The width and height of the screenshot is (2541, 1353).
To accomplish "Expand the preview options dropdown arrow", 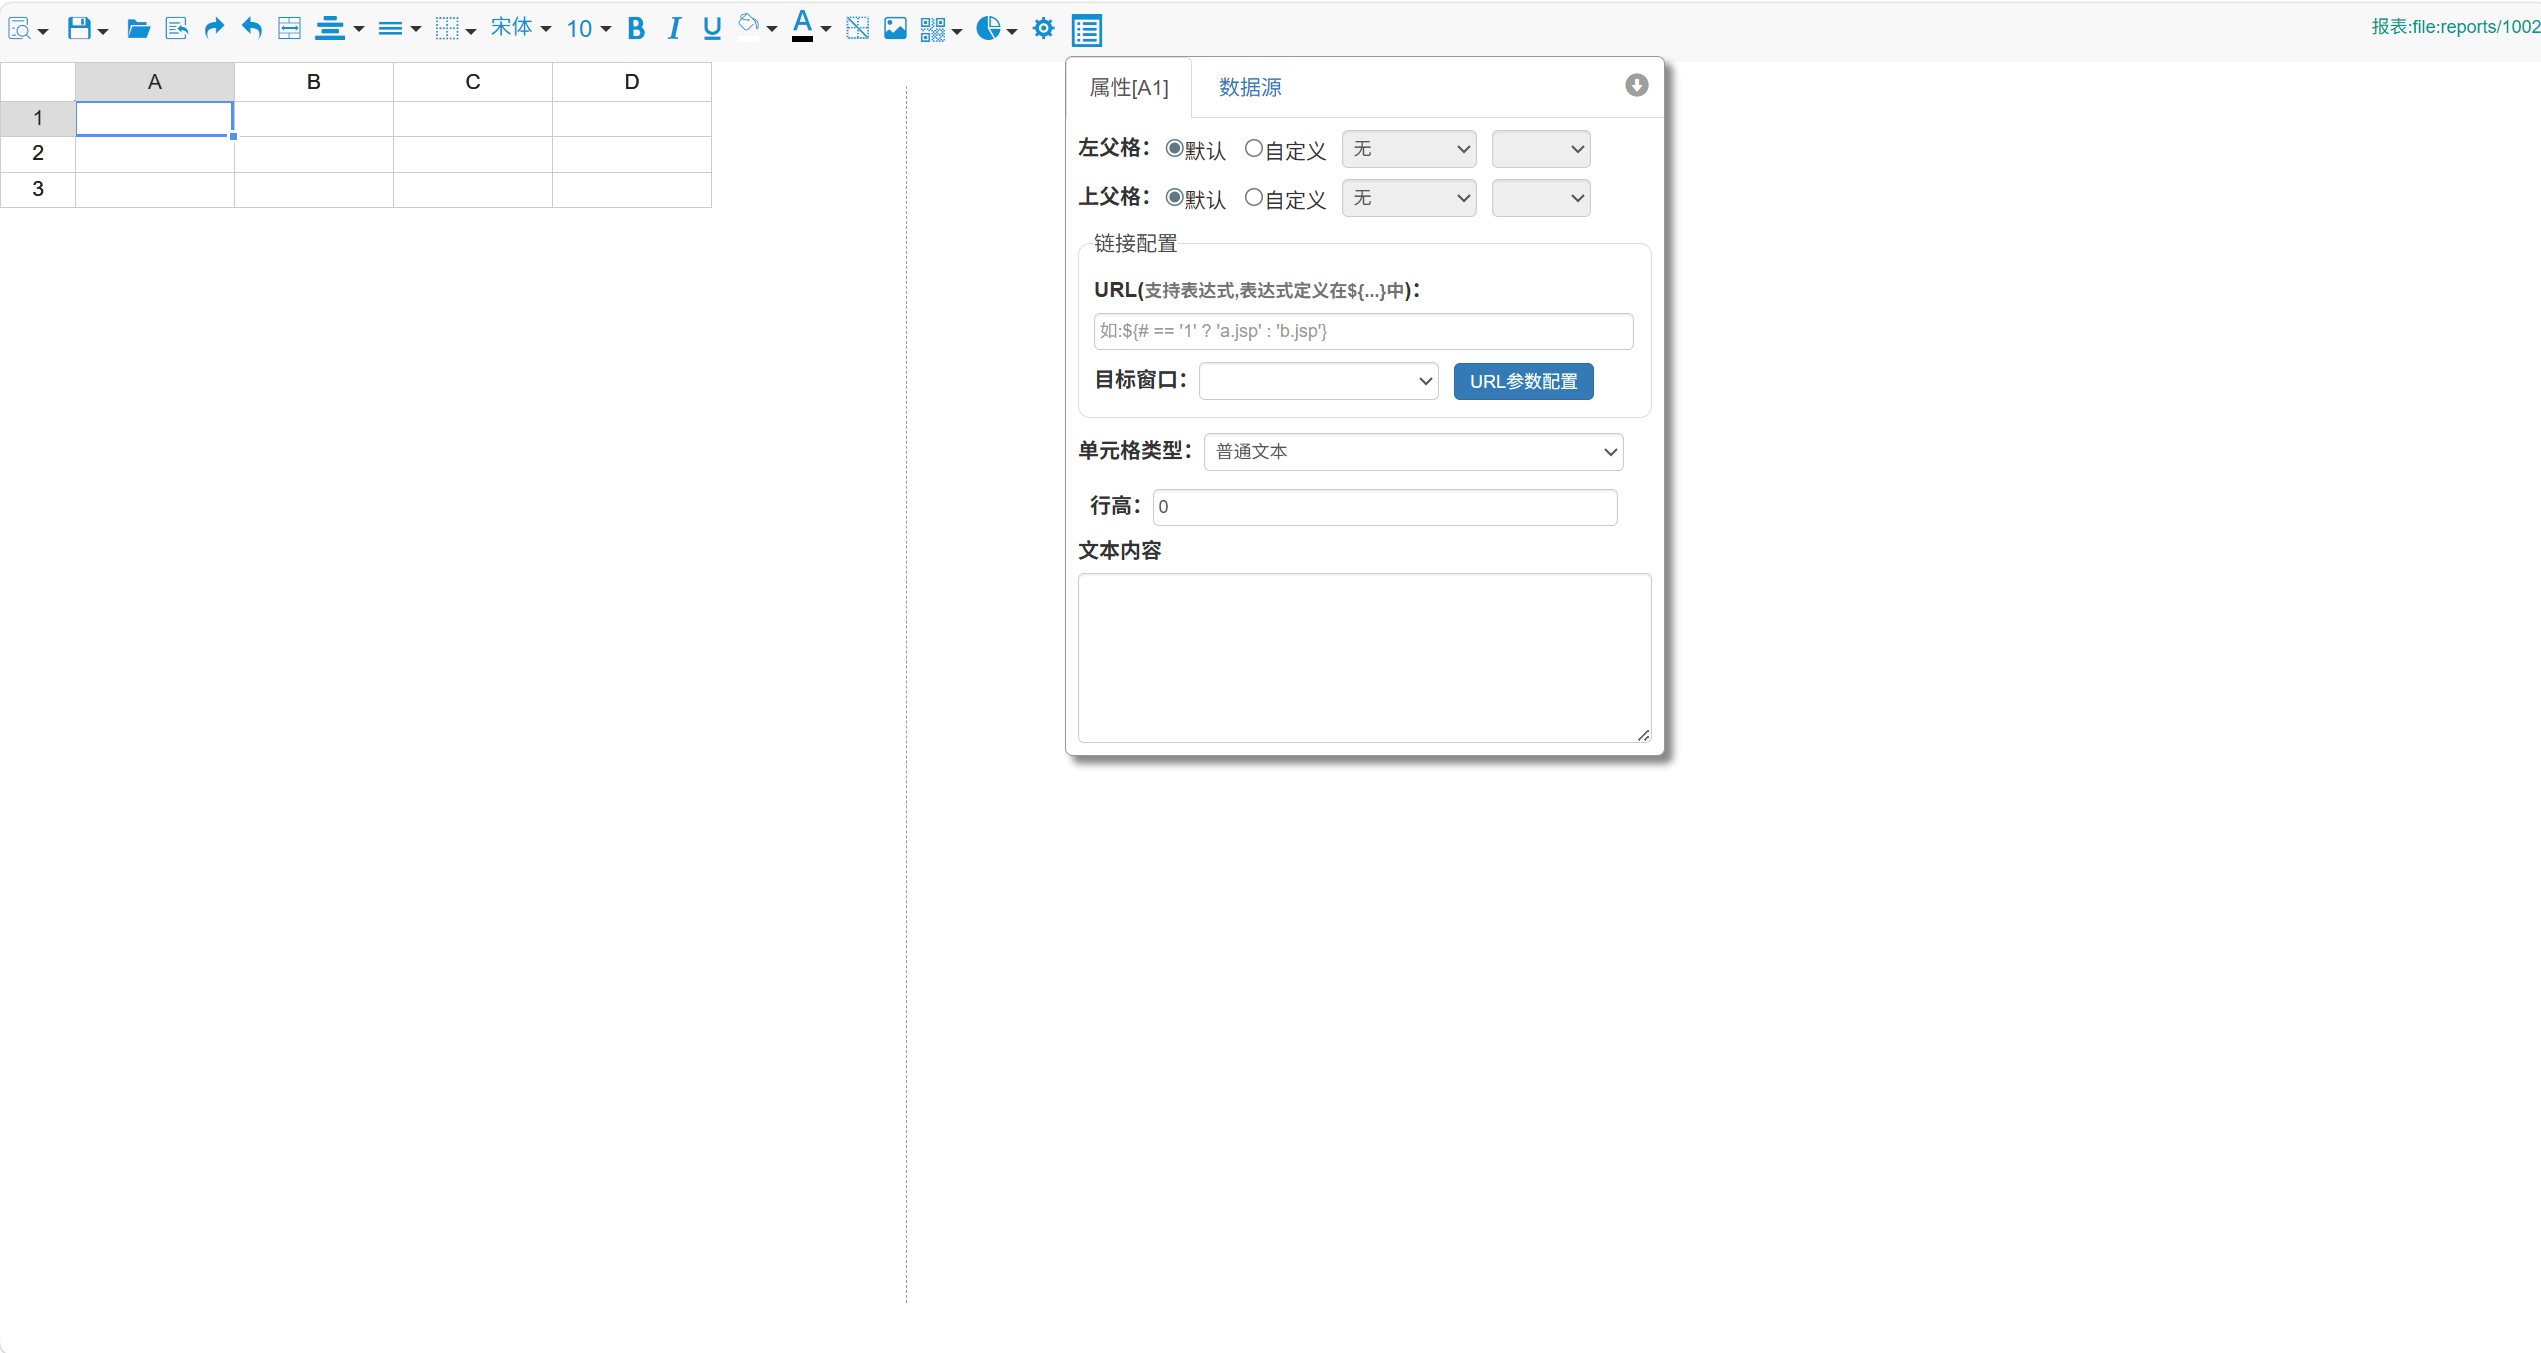I will [x=43, y=32].
